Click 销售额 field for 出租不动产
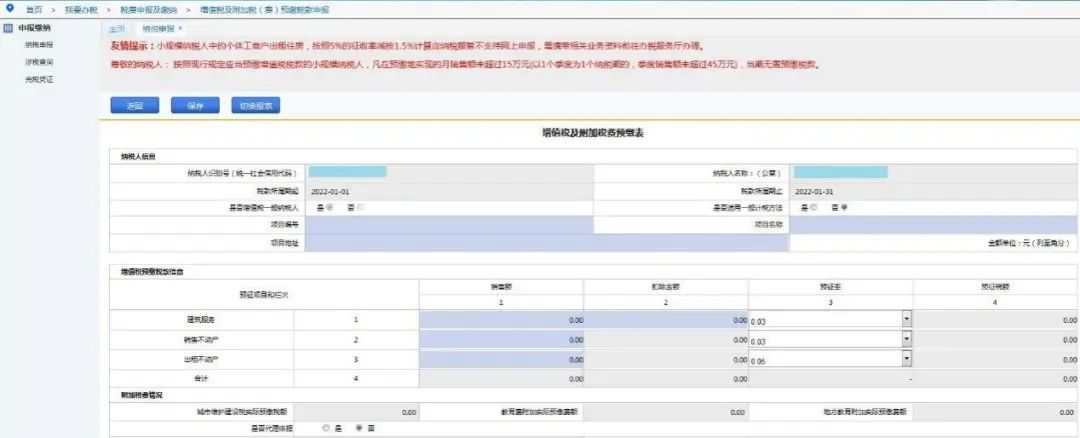This screenshot has height=438, width=1080. (x=501, y=359)
